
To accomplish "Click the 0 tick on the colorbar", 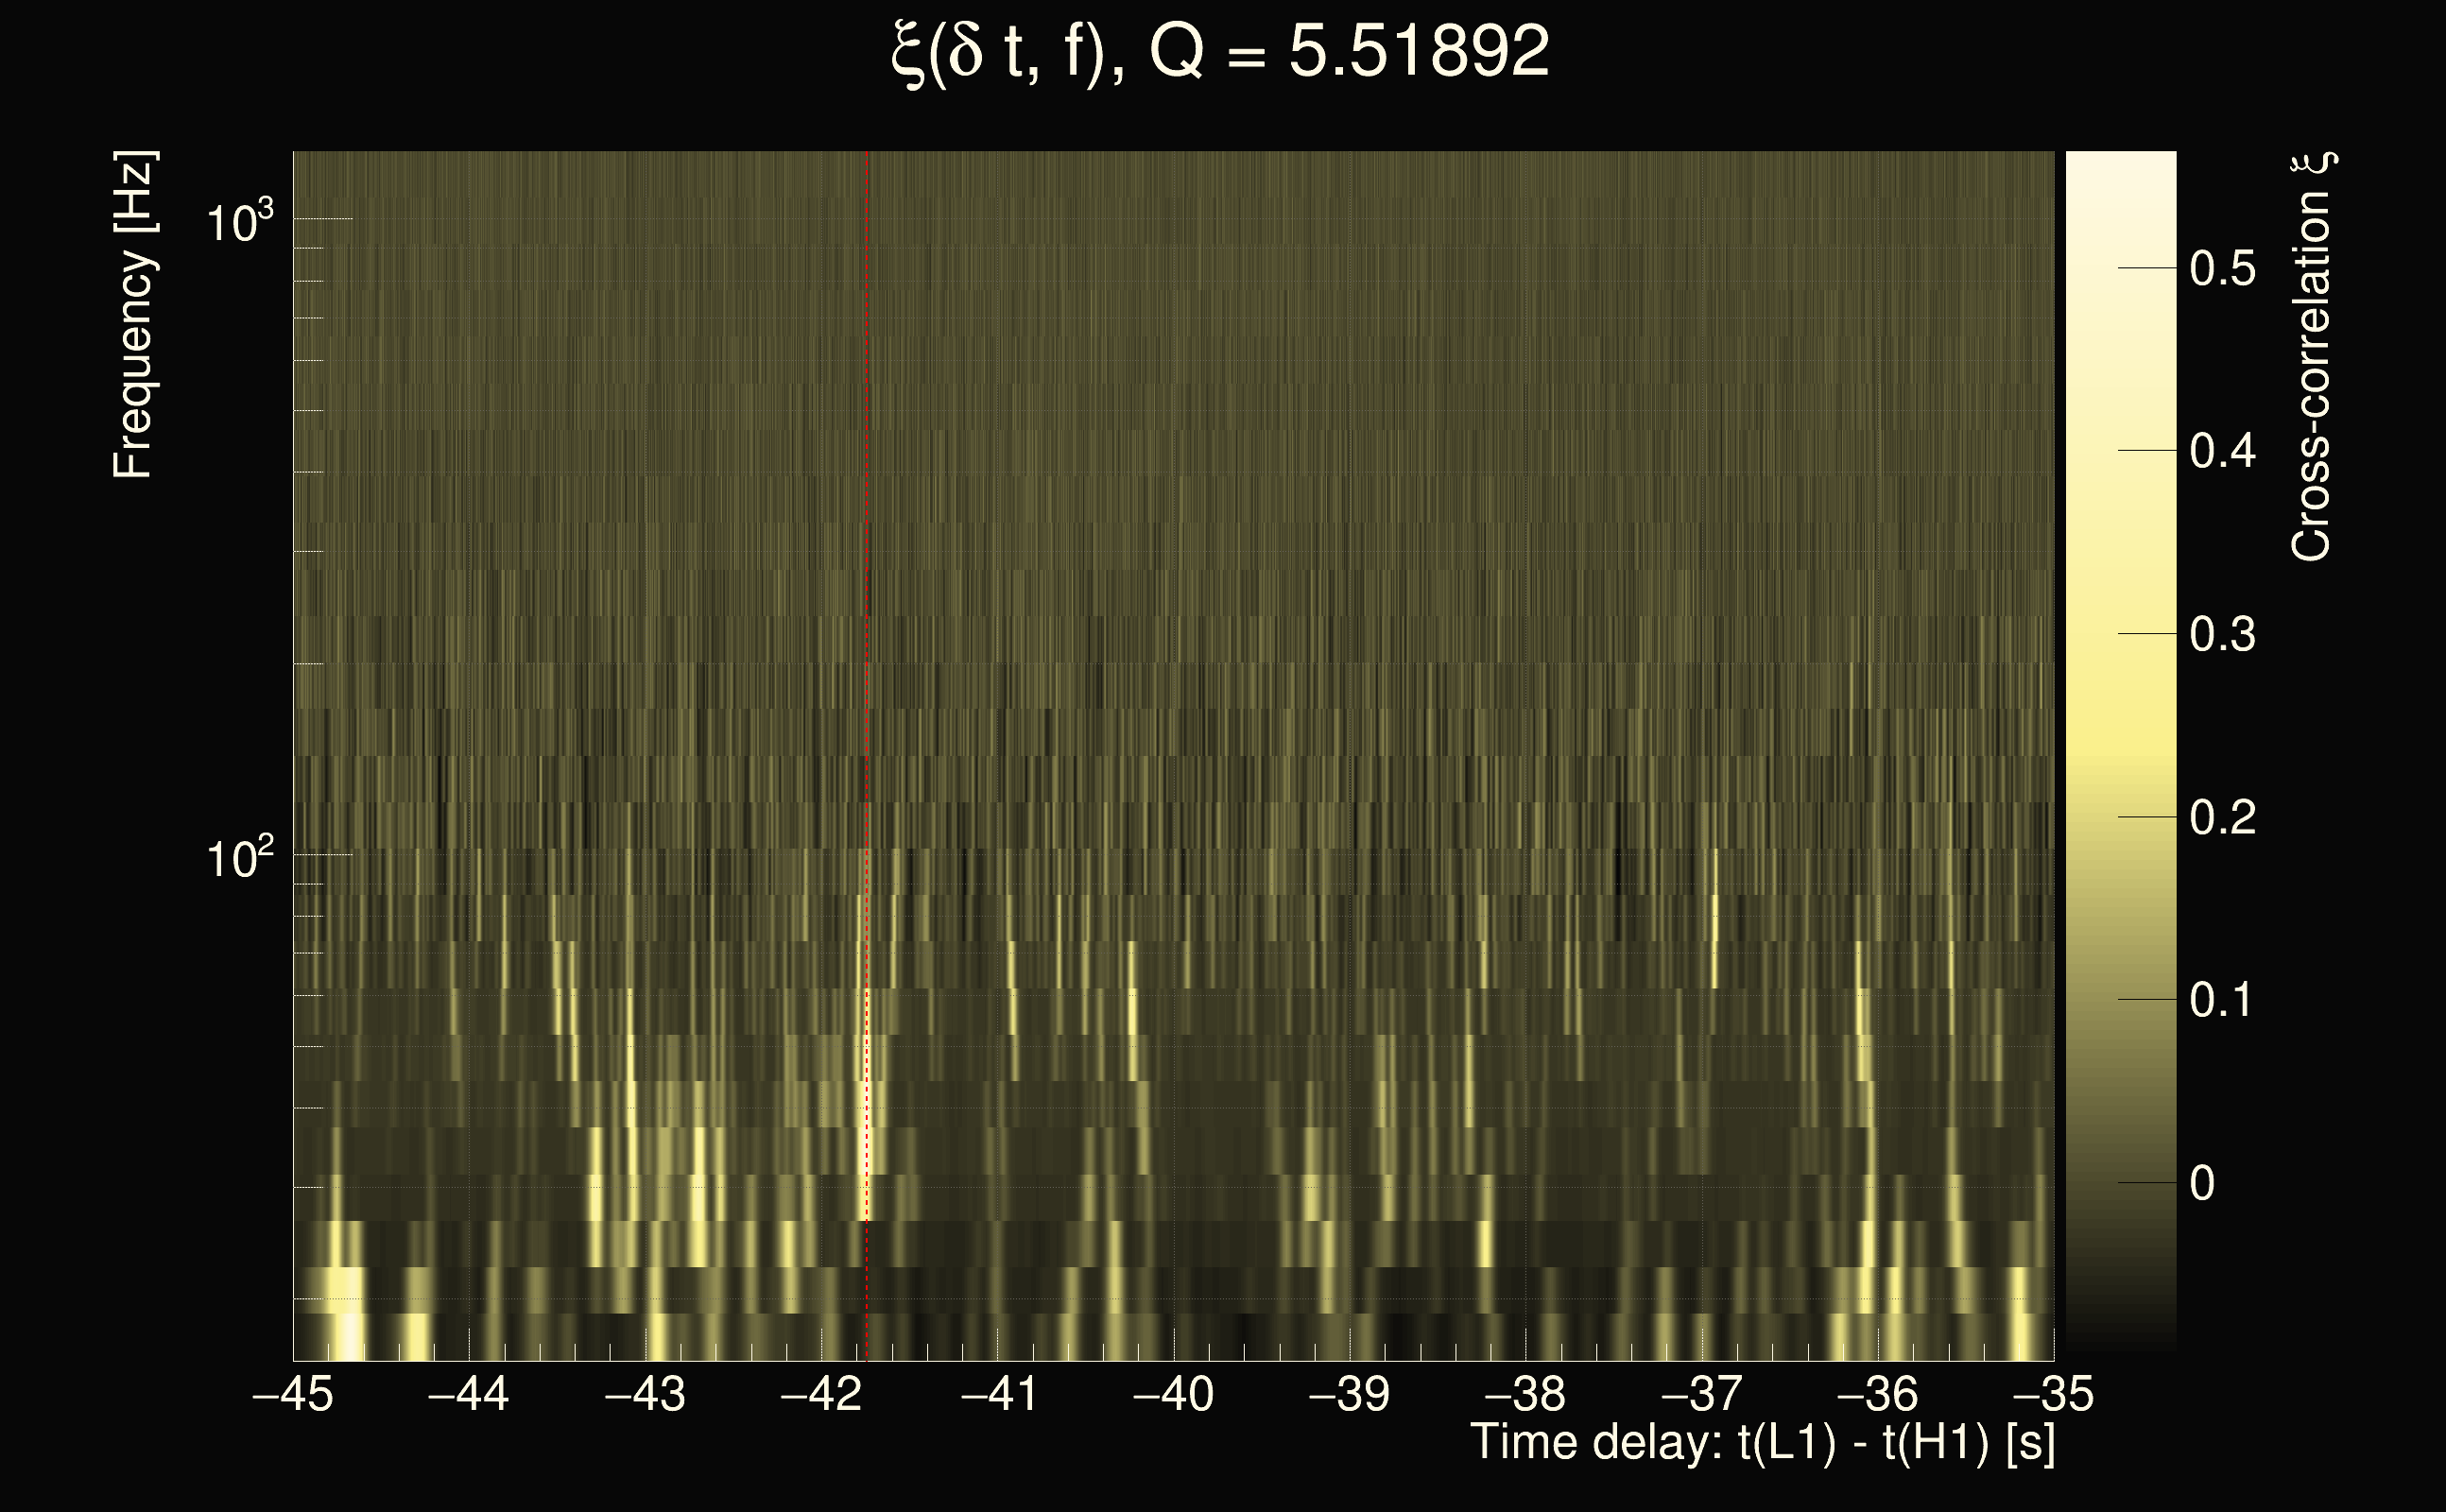I will 2202,1183.
